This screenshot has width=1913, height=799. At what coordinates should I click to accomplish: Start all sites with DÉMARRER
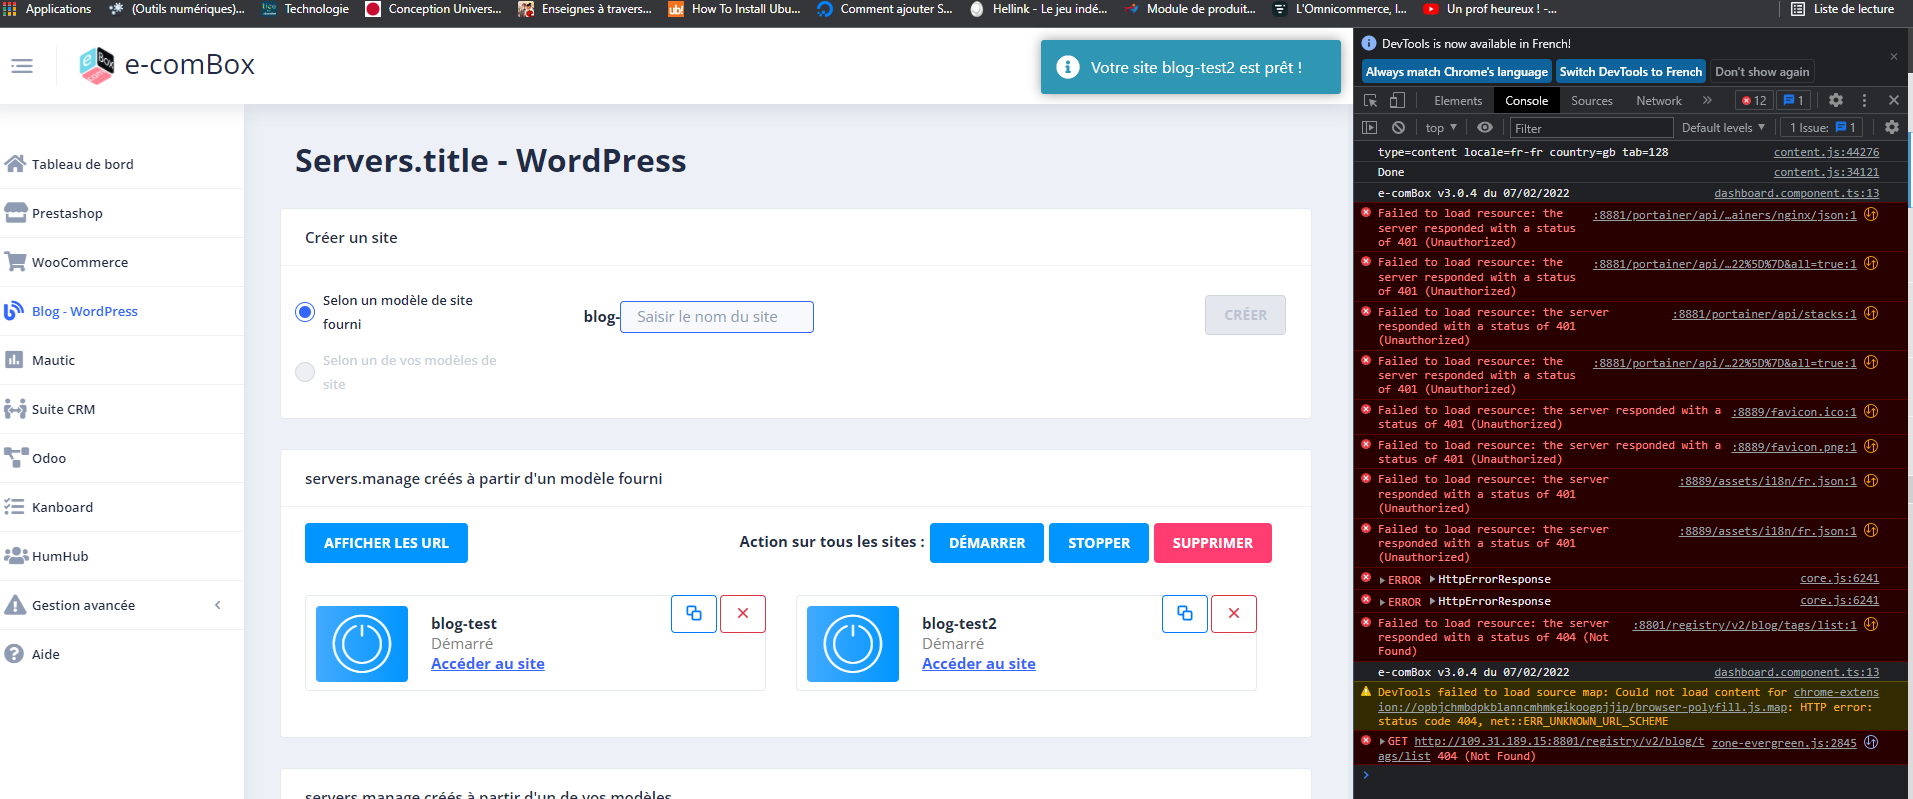[x=987, y=543]
